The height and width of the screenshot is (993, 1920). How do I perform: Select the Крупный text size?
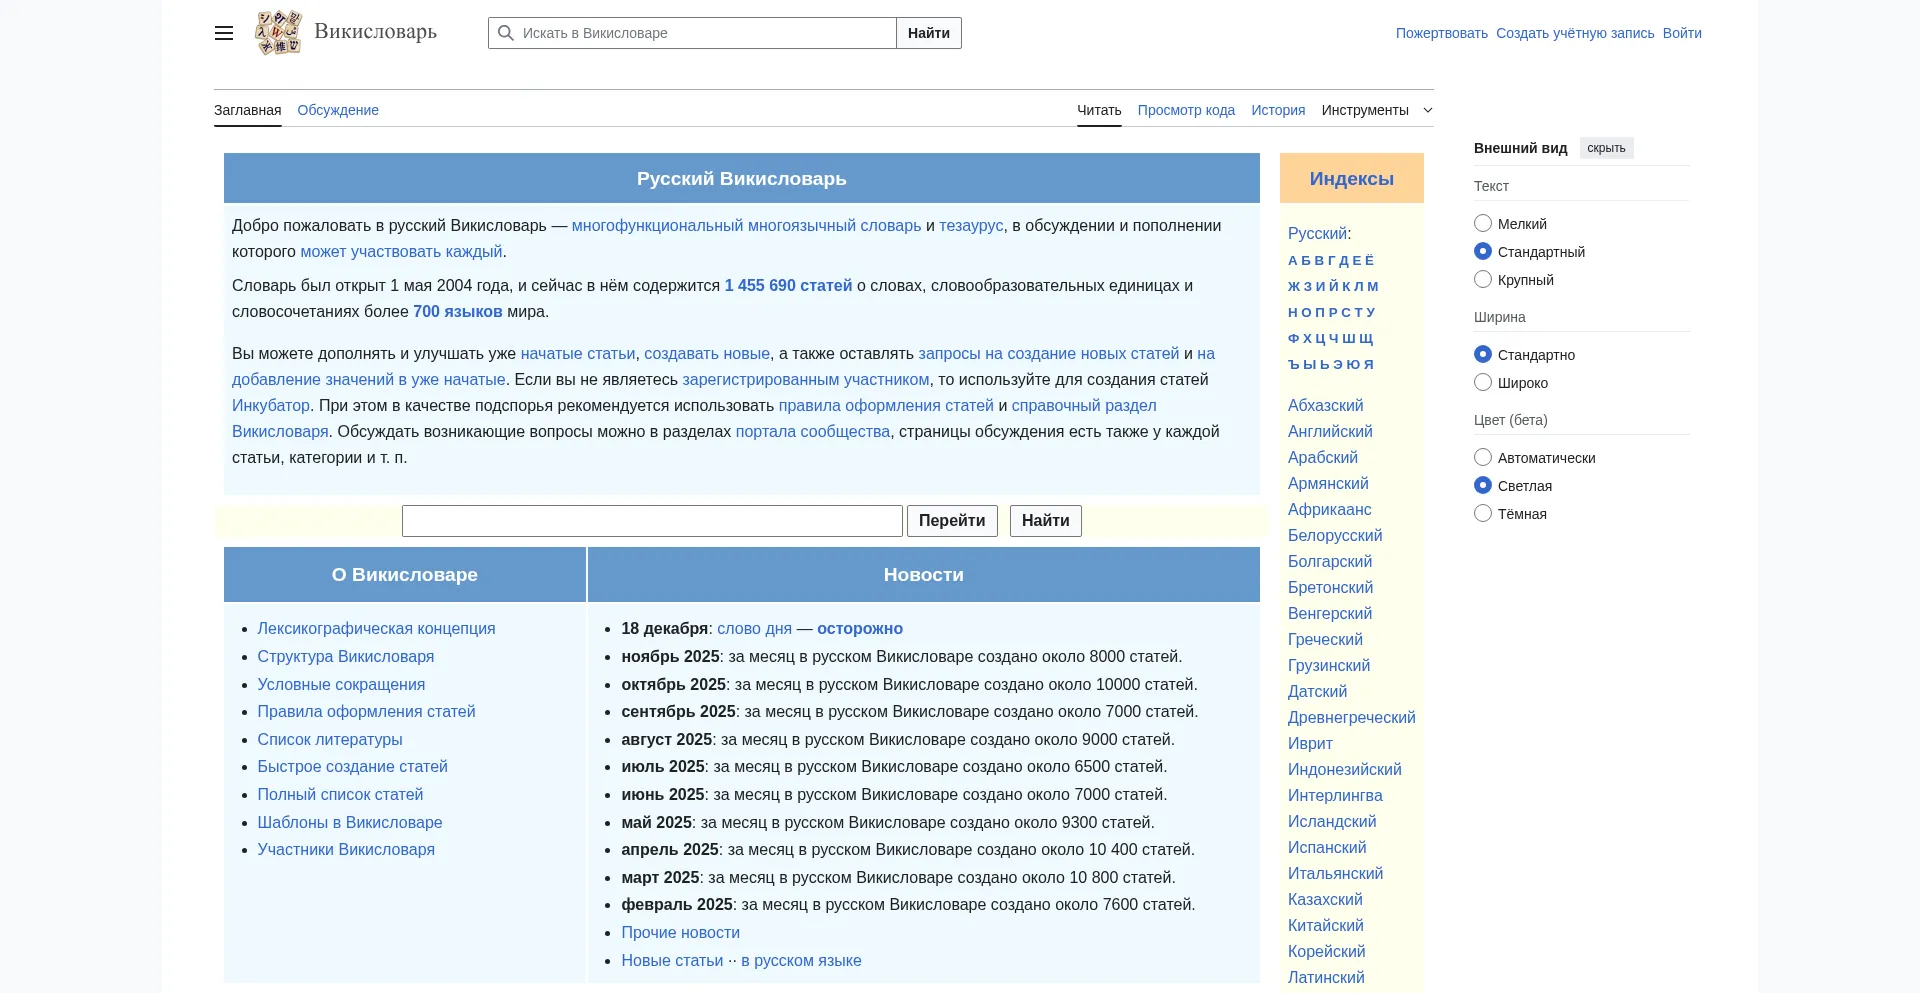1483,279
